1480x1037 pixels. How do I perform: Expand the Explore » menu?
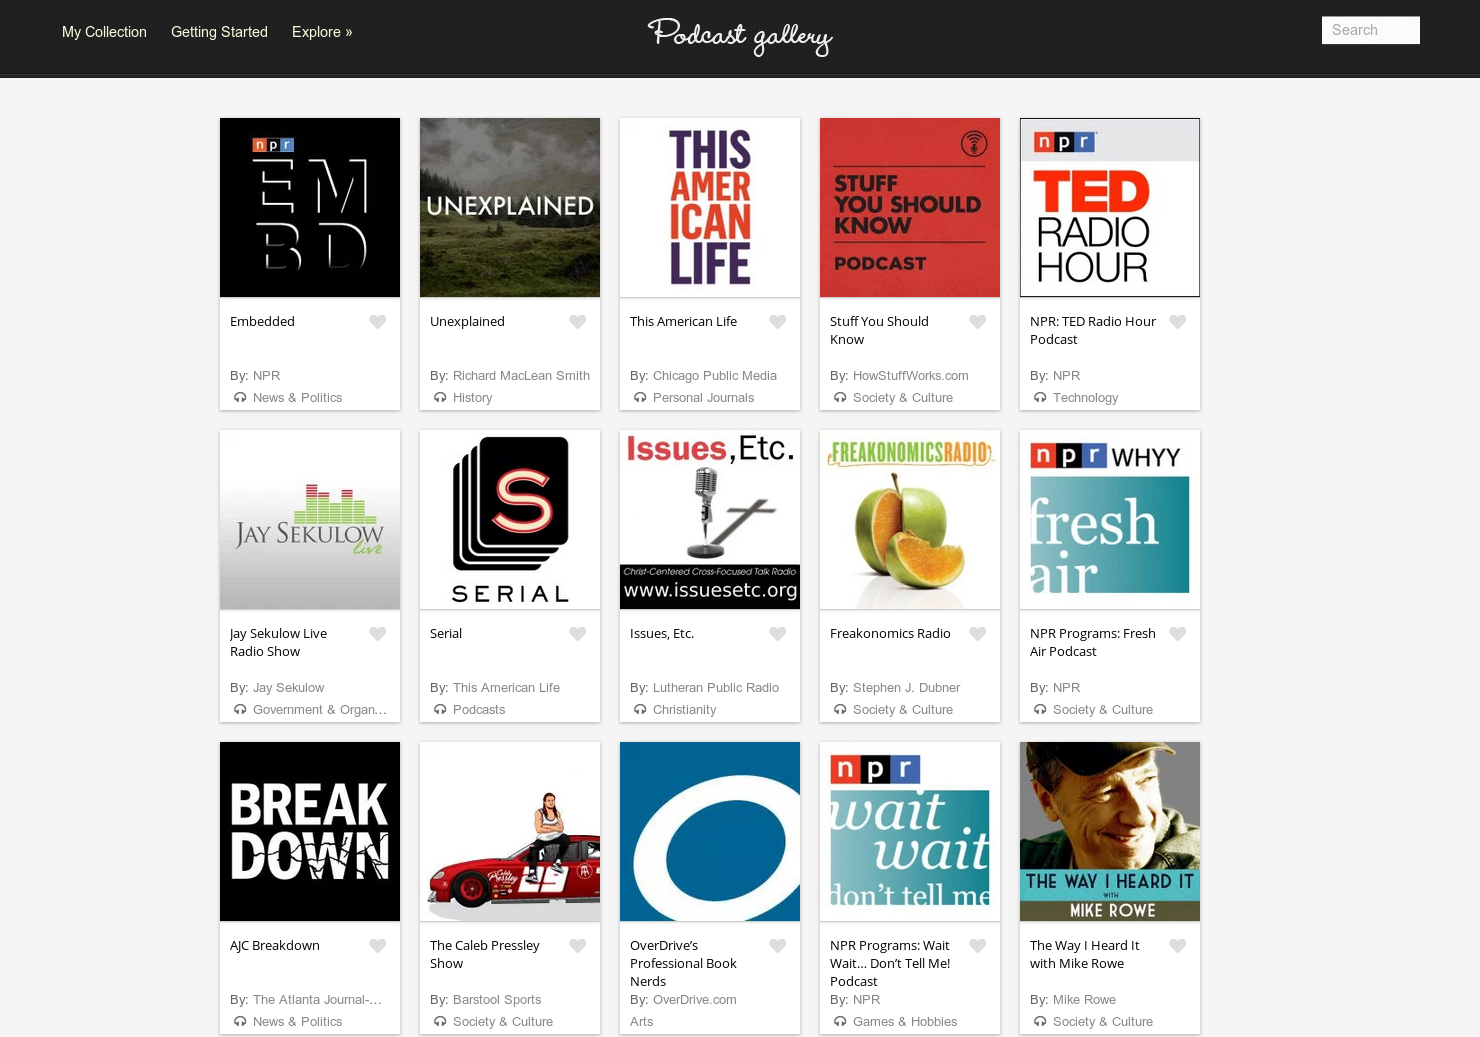tap(322, 32)
